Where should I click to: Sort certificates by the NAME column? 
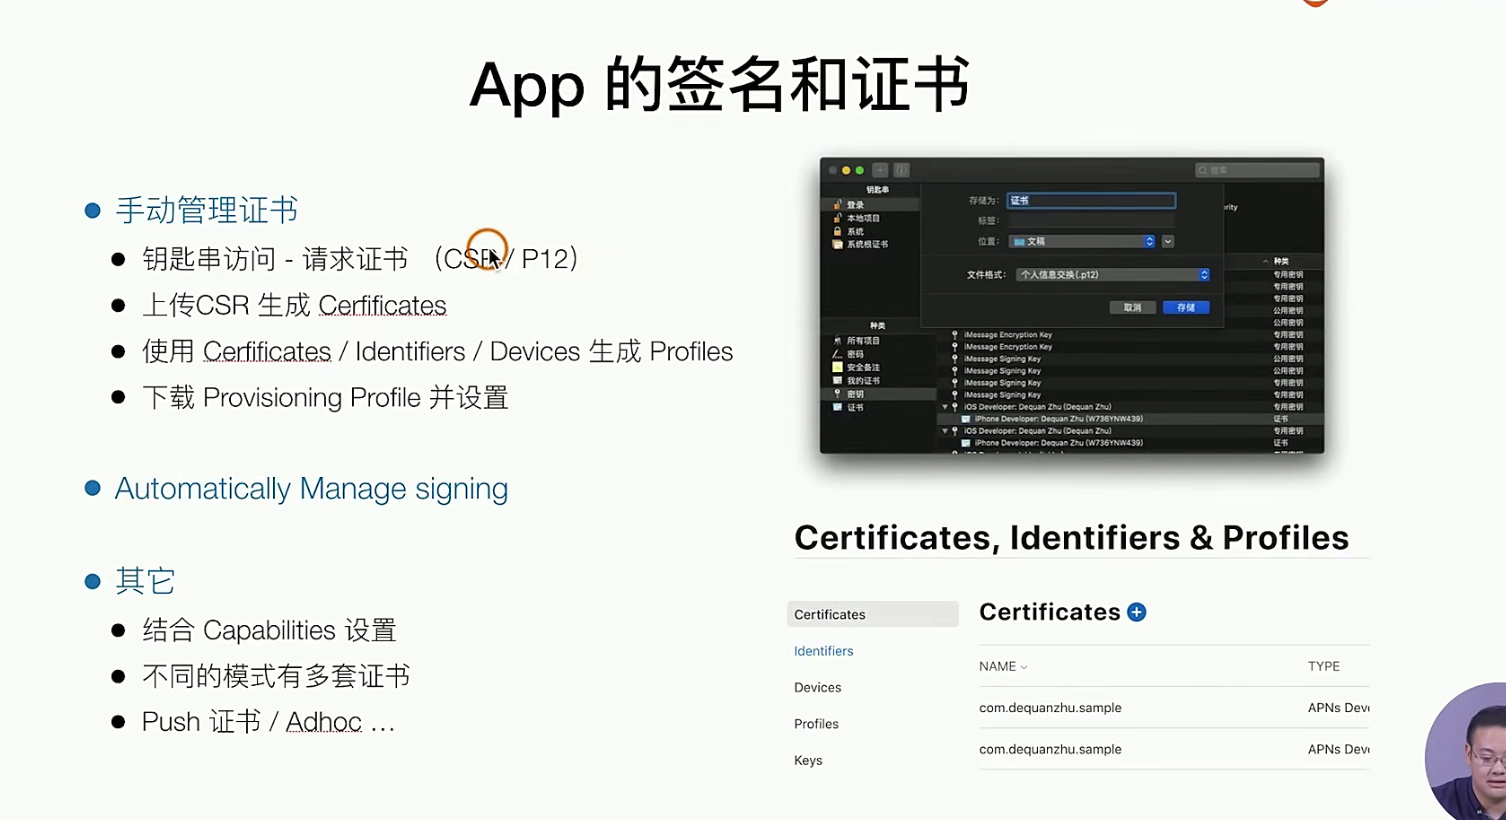tap(1003, 666)
